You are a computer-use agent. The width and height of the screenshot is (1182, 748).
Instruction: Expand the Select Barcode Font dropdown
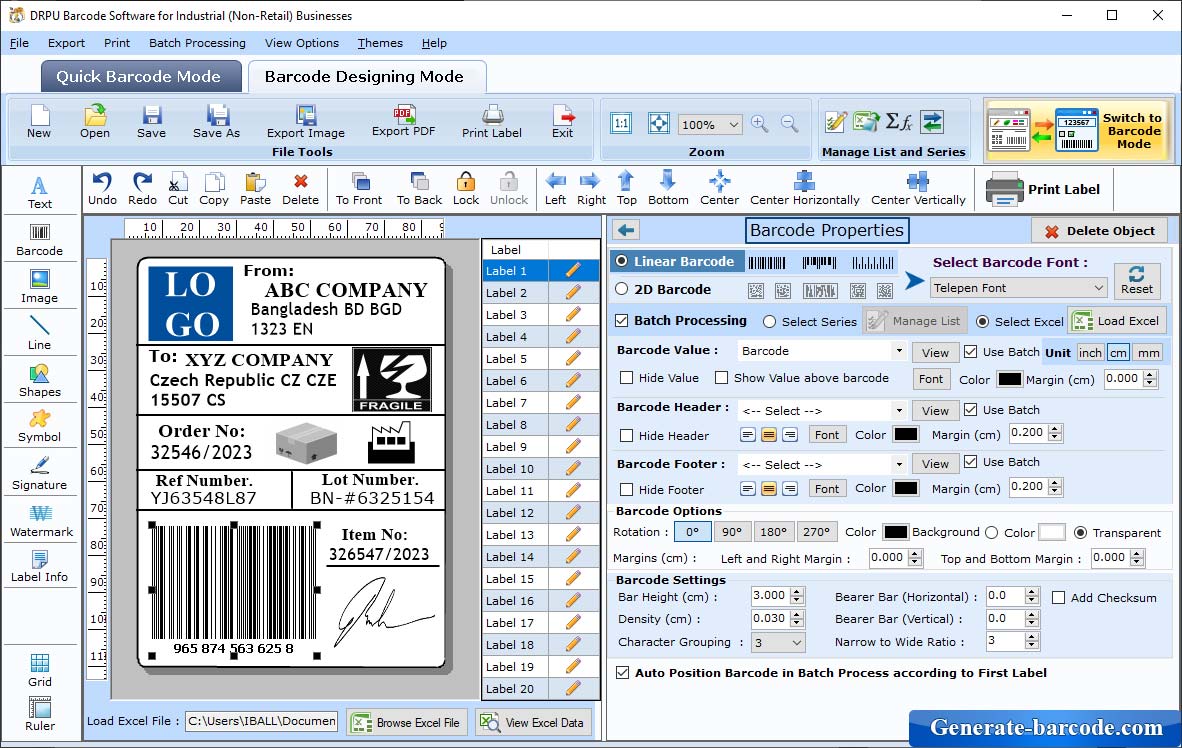coord(1098,288)
